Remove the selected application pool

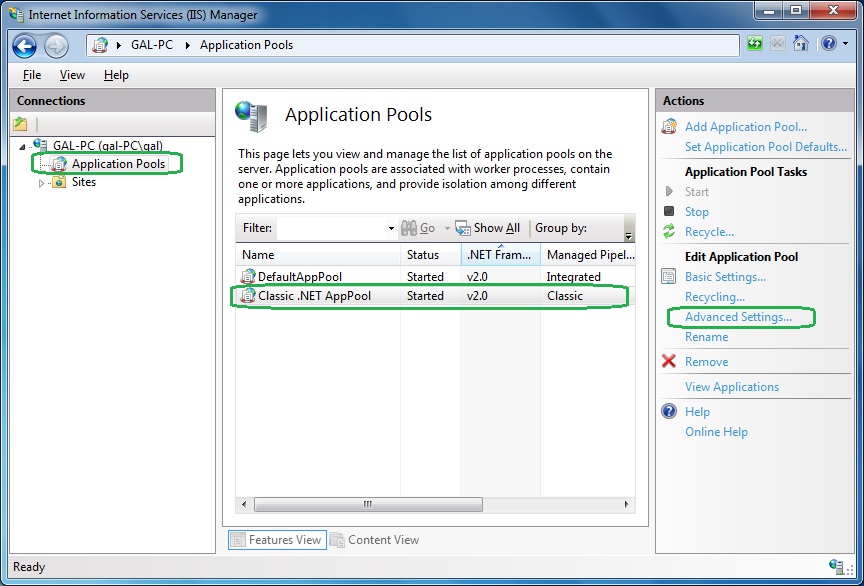click(706, 362)
